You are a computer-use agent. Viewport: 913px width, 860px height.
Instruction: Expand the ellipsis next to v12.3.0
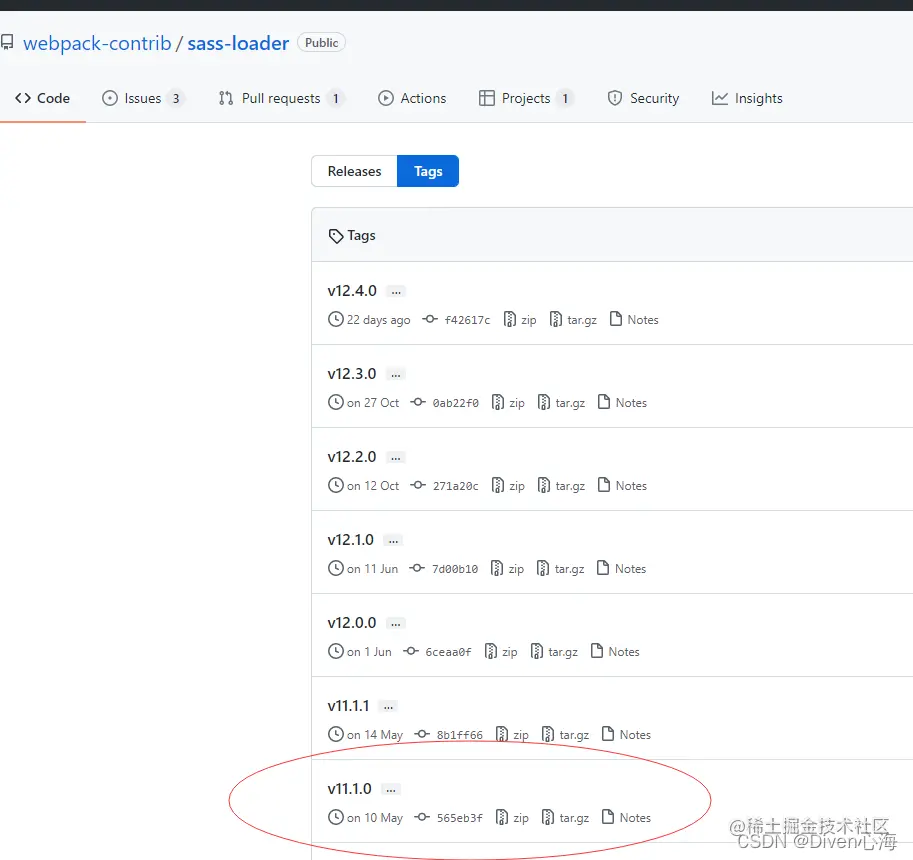(396, 375)
